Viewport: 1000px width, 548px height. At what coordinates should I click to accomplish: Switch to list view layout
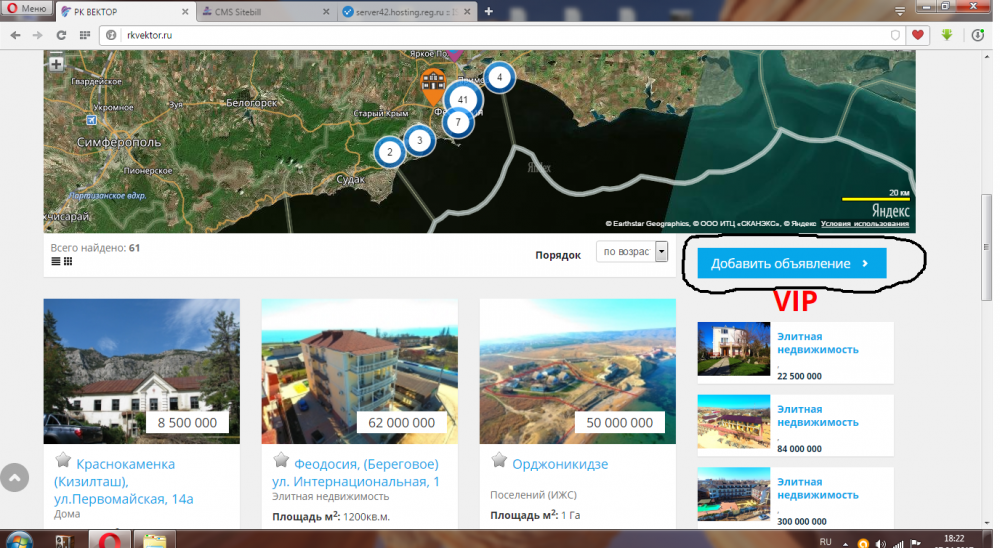coord(56,261)
